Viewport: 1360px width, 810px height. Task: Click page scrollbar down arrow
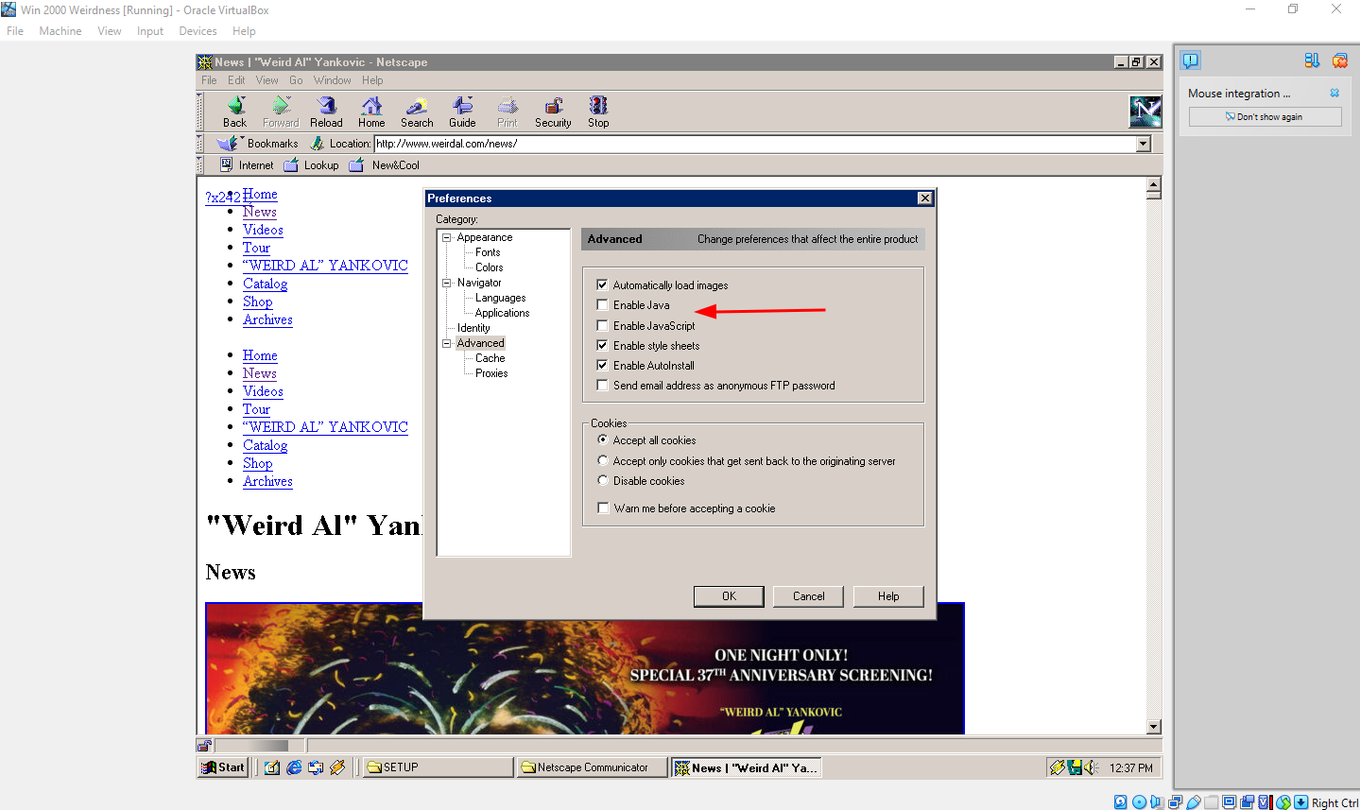pyautogui.click(x=1154, y=726)
